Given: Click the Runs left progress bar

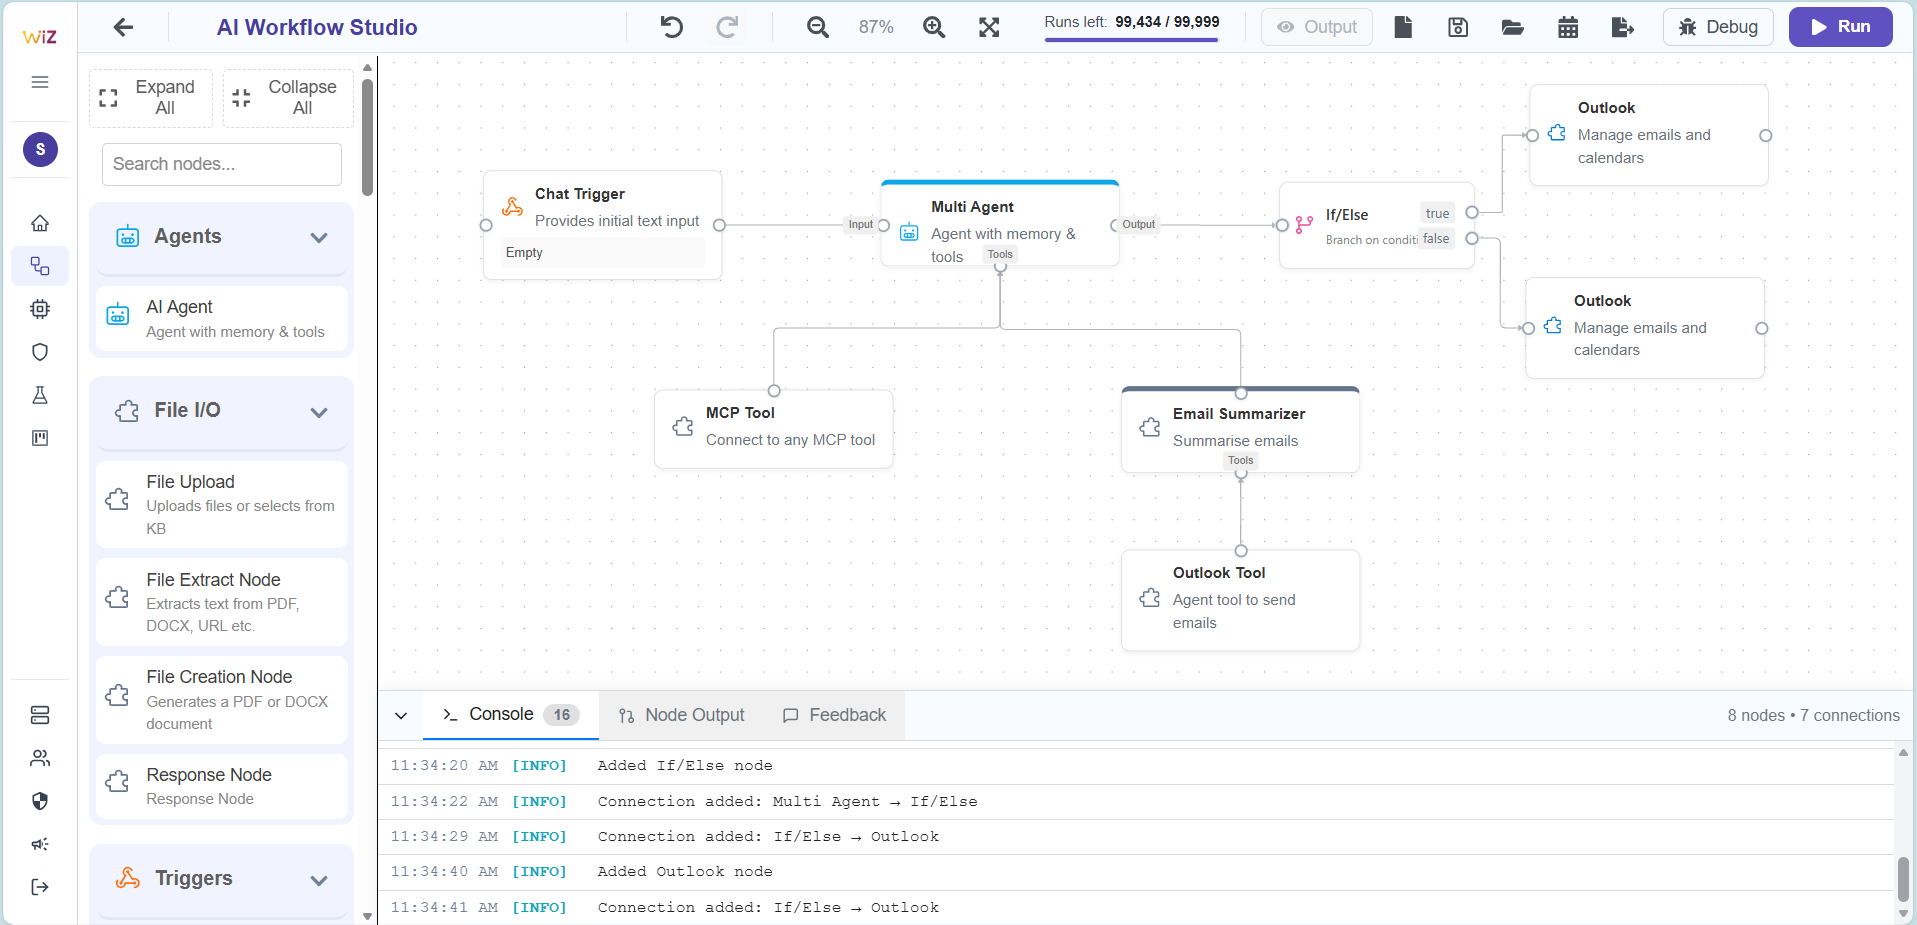Looking at the screenshot, I should coord(1131,41).
